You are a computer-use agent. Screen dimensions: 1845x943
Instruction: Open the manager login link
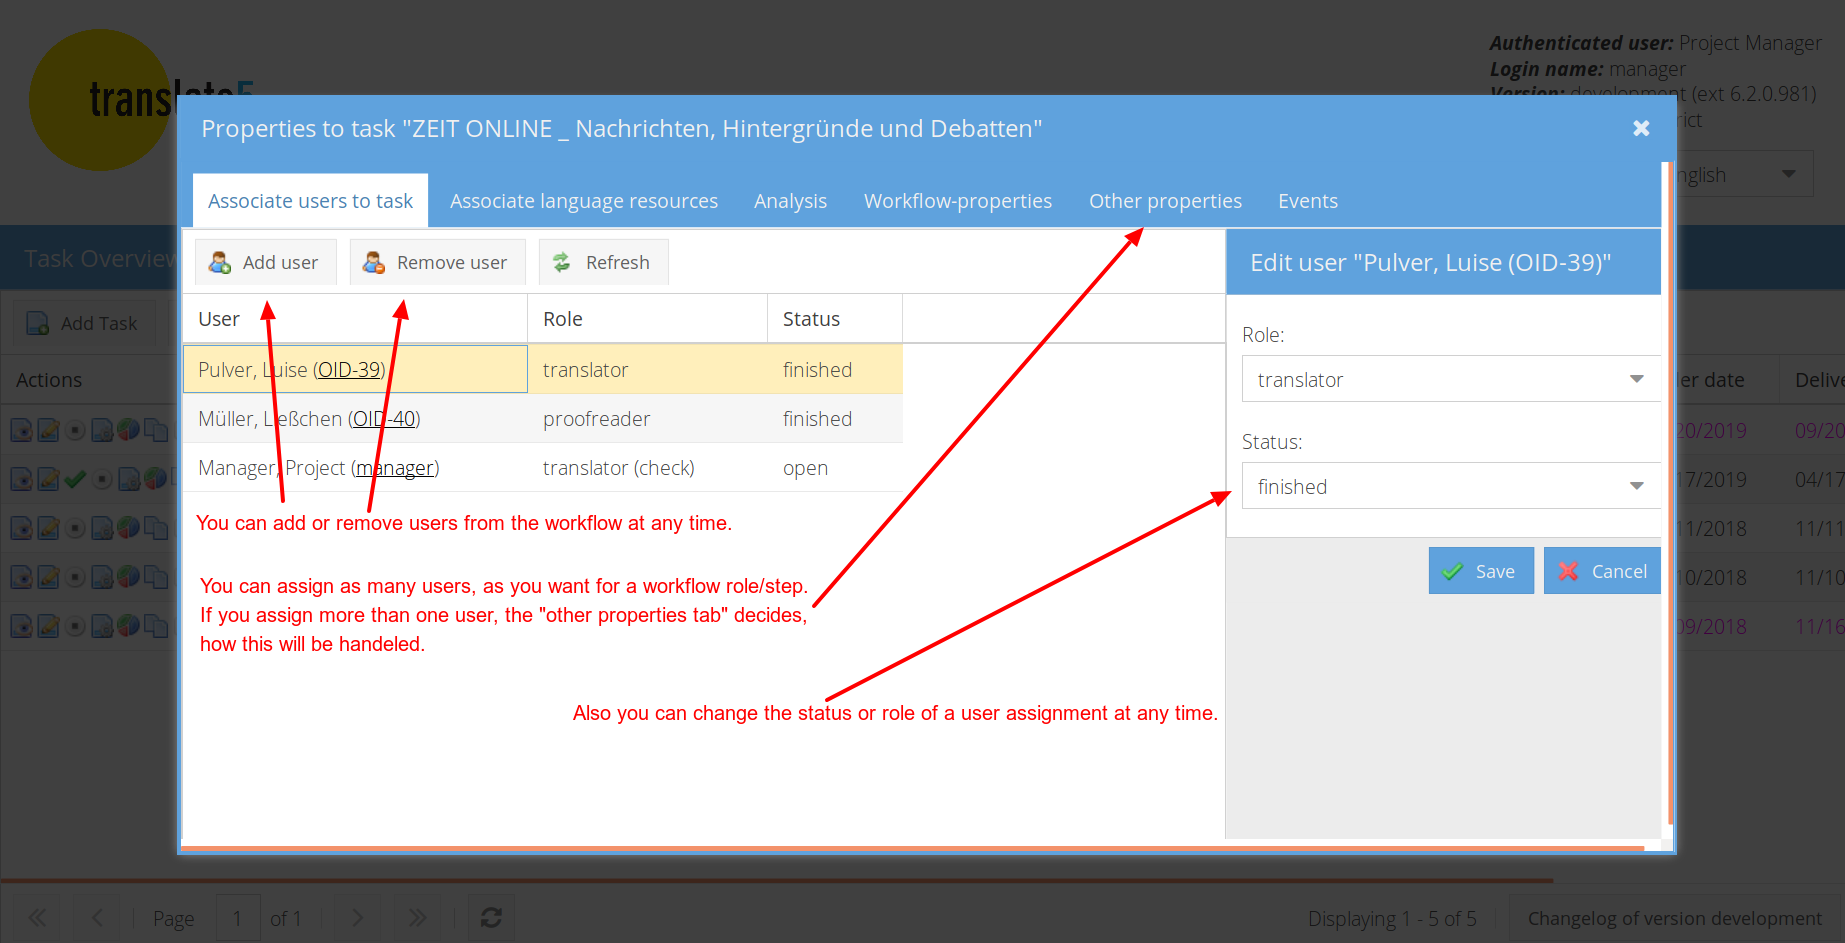click(x=395, y=468)
